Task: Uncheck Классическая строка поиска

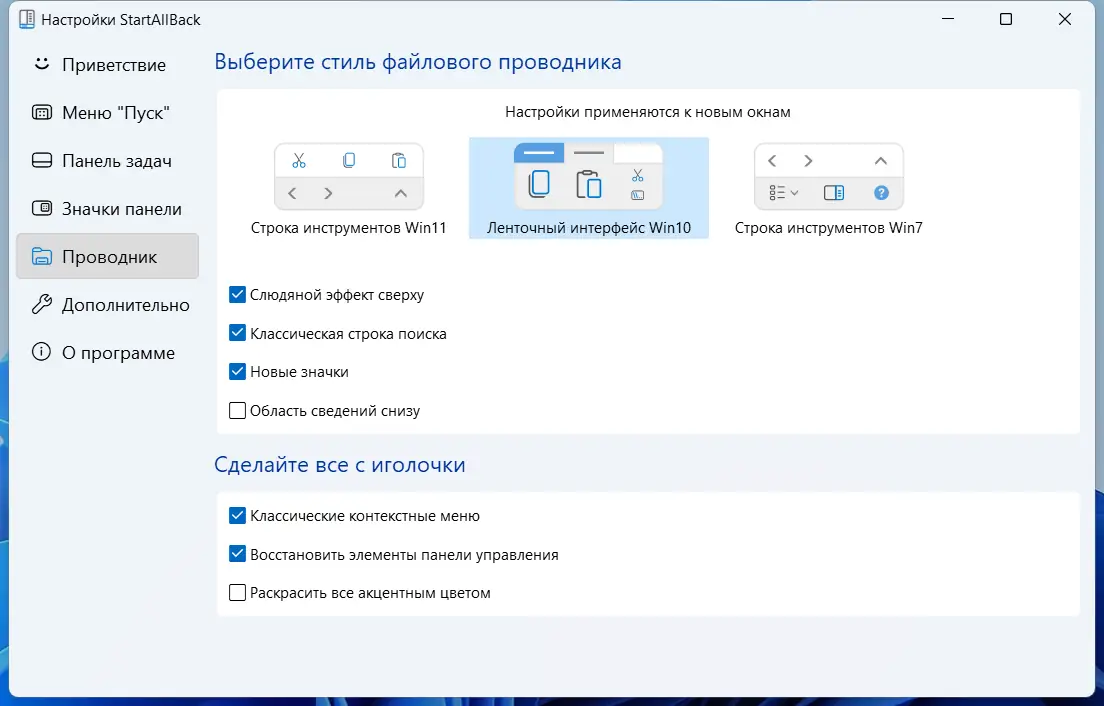Action: (x=237, y=333)
